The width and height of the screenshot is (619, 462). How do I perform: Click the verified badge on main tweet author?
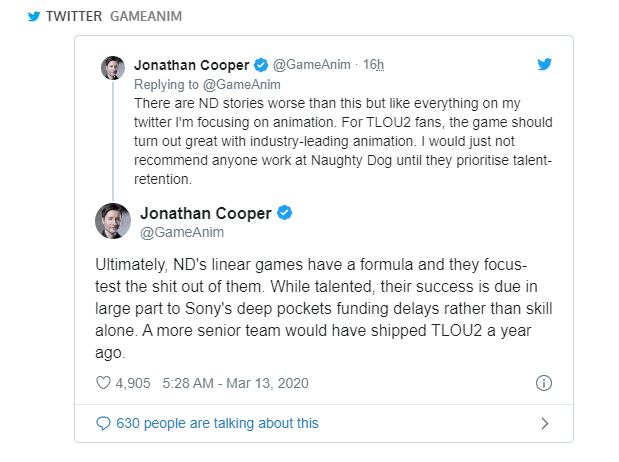click(x=284, y=213)
